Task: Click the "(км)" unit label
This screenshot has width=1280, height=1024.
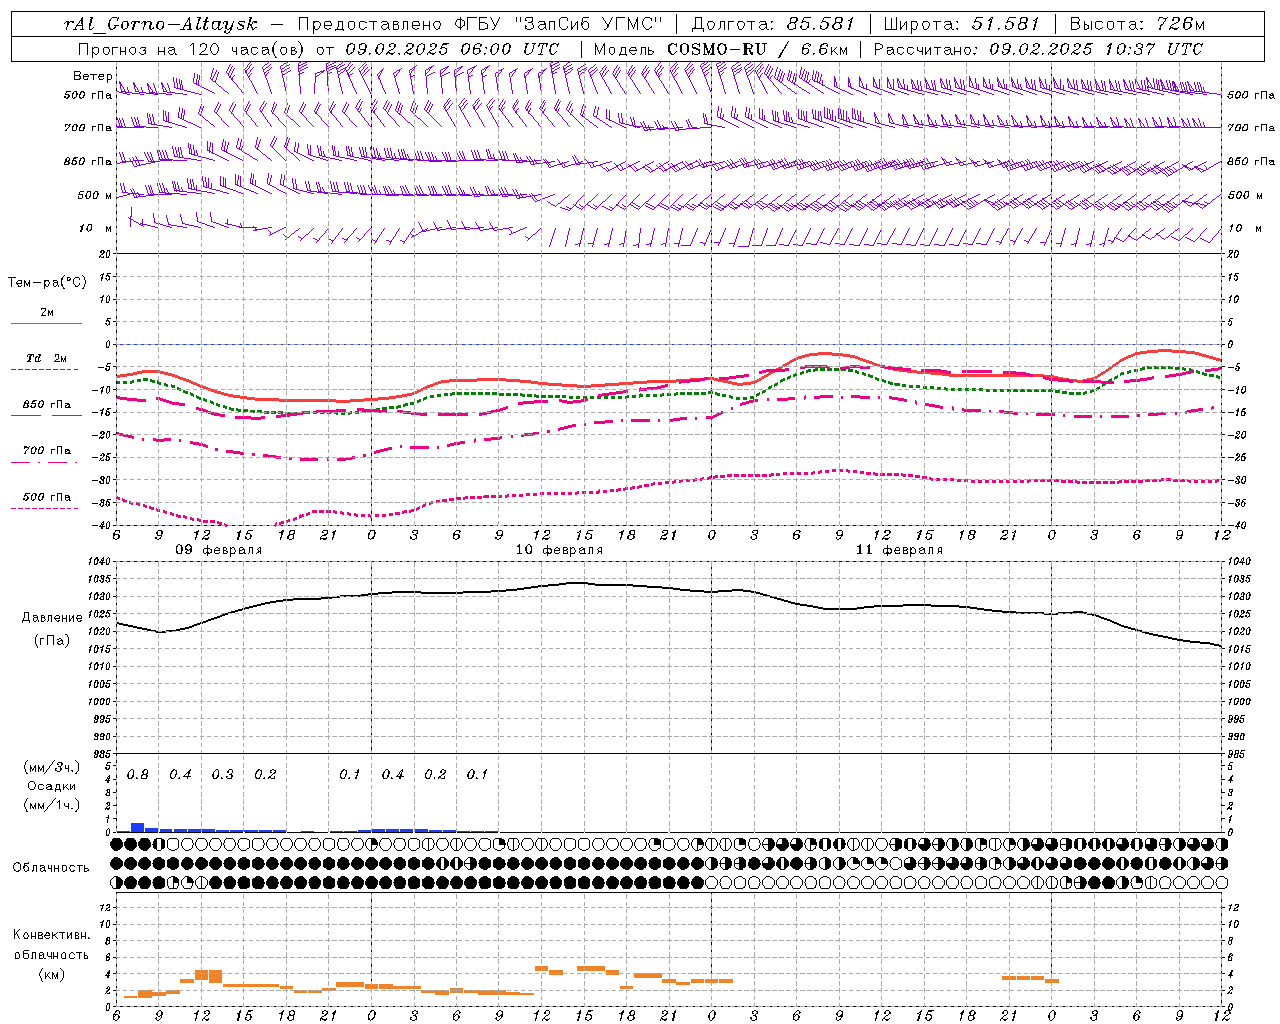Action: pos(51,974)
